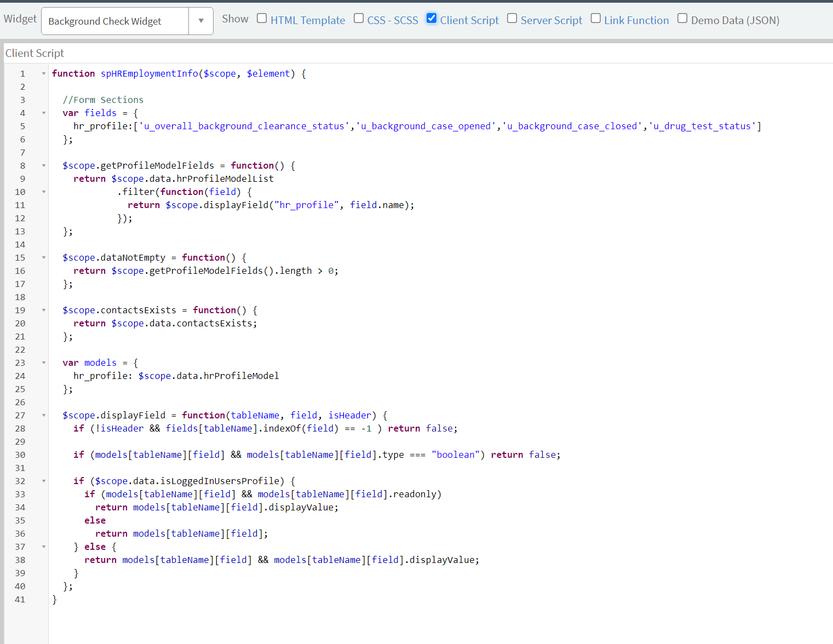833x644 pixels.
Task: Click the Link Function link
Action: pos(636,20)
